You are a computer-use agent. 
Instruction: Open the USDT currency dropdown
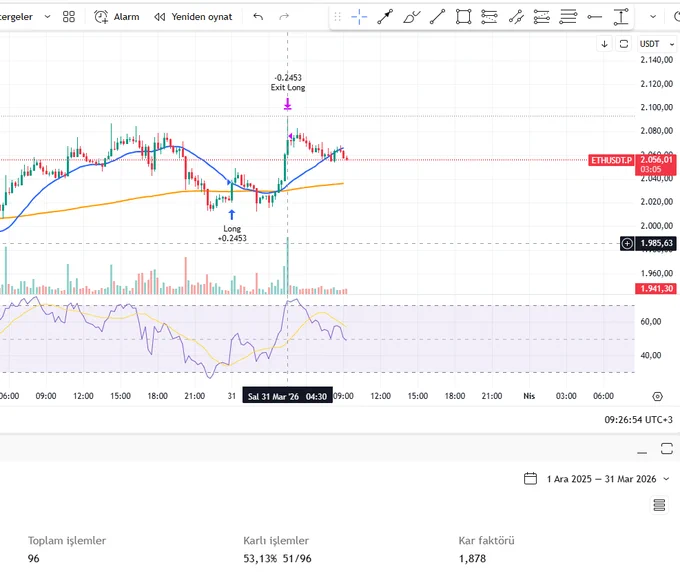pyautogui.click(x=657, y=44)
